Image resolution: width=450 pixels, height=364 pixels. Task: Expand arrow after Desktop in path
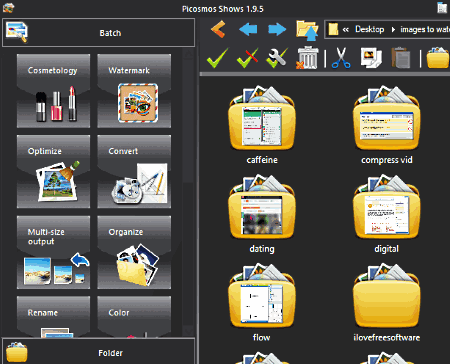coord(393,30)
